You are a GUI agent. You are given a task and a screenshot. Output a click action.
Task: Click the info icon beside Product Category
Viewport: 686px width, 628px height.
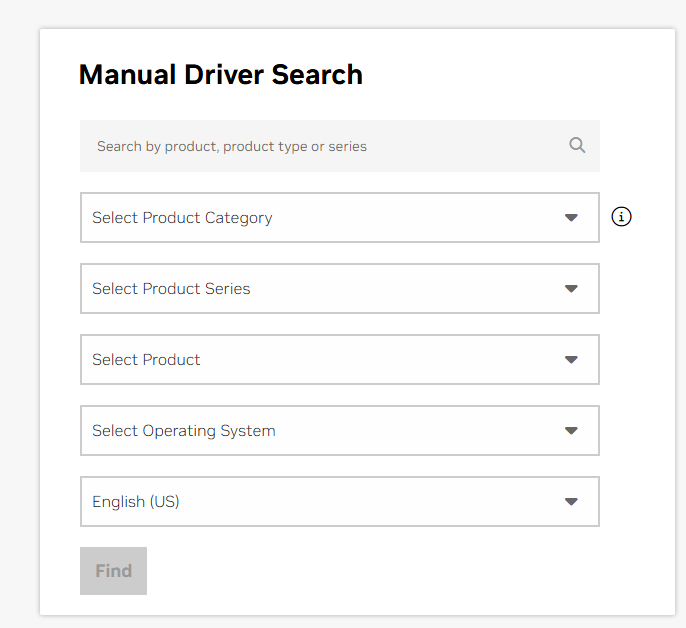point(621,217)
